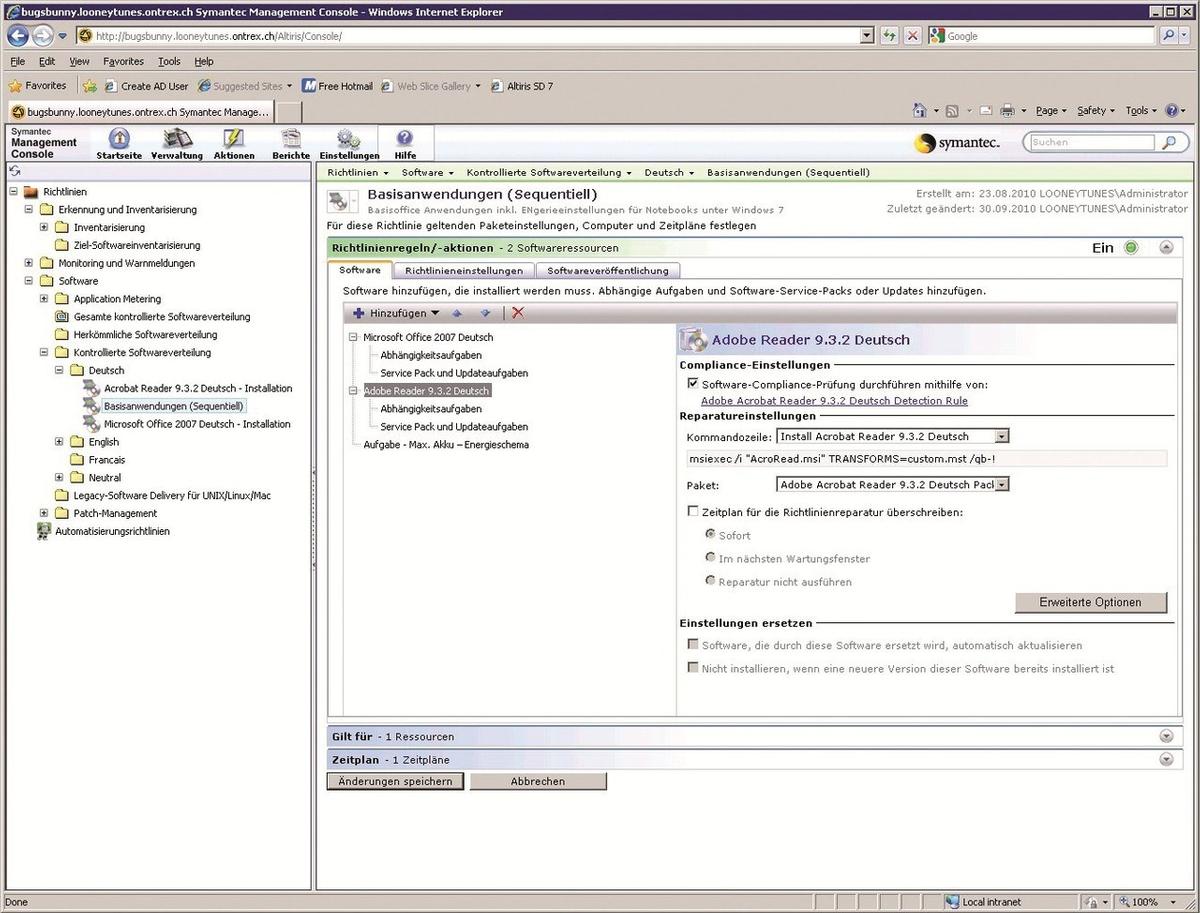Open the Hinzufügen dropdown menu
This screenshot has width=1200, height=913.
tap(396, 313)
